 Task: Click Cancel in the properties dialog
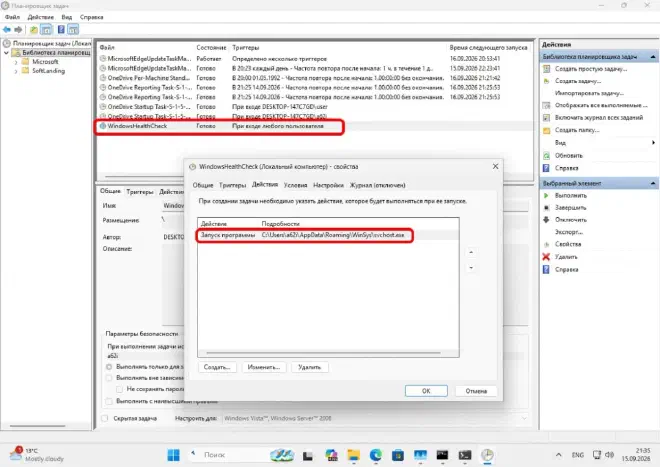coord(476,391)
